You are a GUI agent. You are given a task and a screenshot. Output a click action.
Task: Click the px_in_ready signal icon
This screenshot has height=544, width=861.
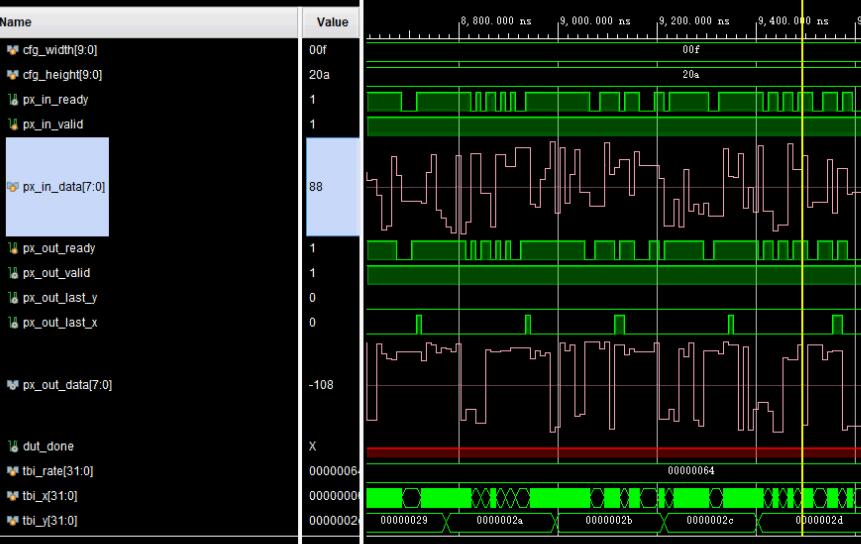point(13,99)
